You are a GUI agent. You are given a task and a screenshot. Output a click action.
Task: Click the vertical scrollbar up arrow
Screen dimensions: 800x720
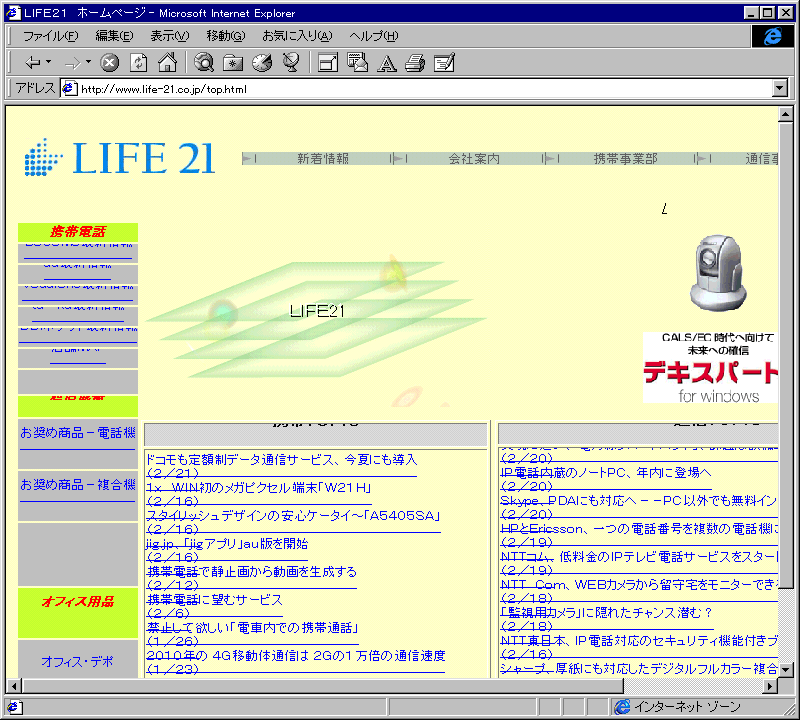pos(786,115)
